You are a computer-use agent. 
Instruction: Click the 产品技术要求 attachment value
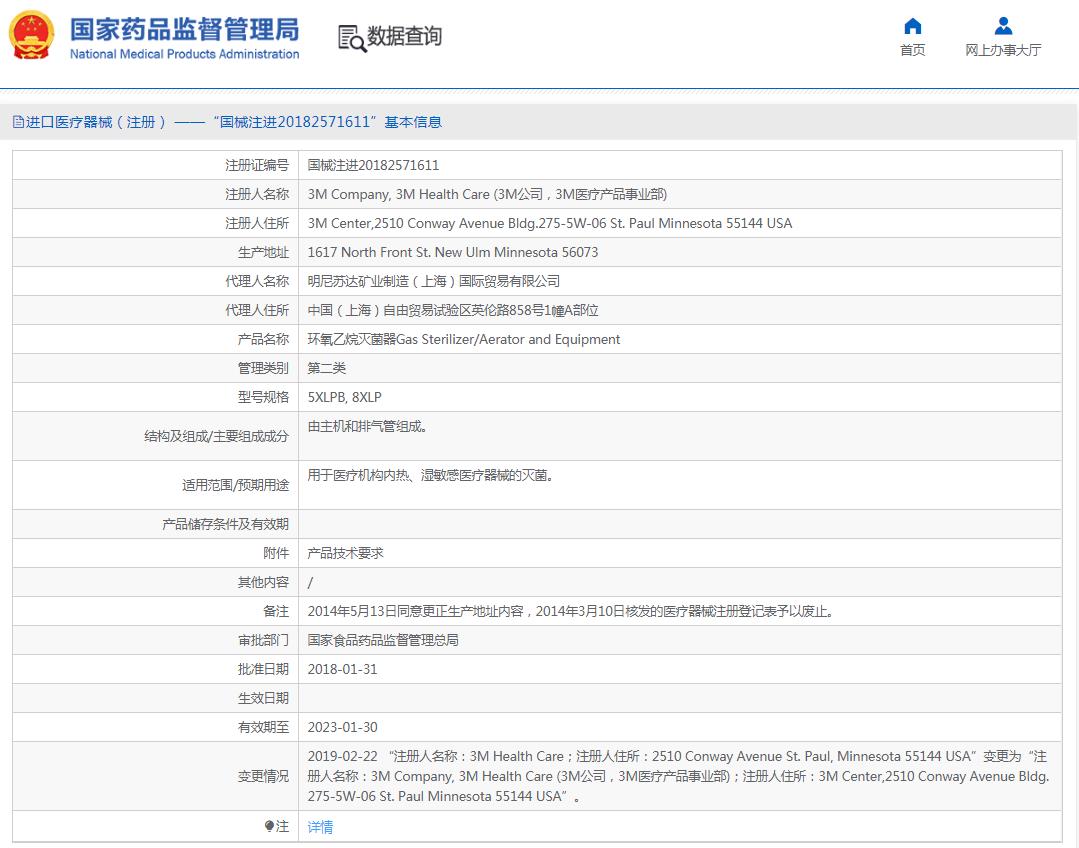pos(345,553)
